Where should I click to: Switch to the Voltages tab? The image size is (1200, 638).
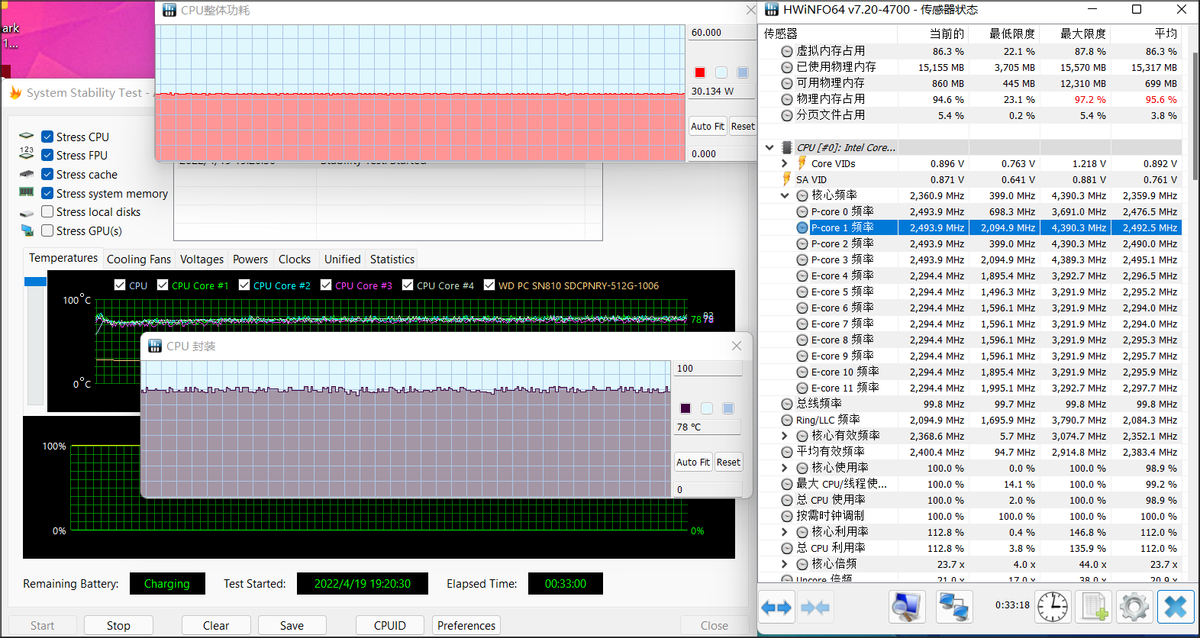click(x=202, y=259)
